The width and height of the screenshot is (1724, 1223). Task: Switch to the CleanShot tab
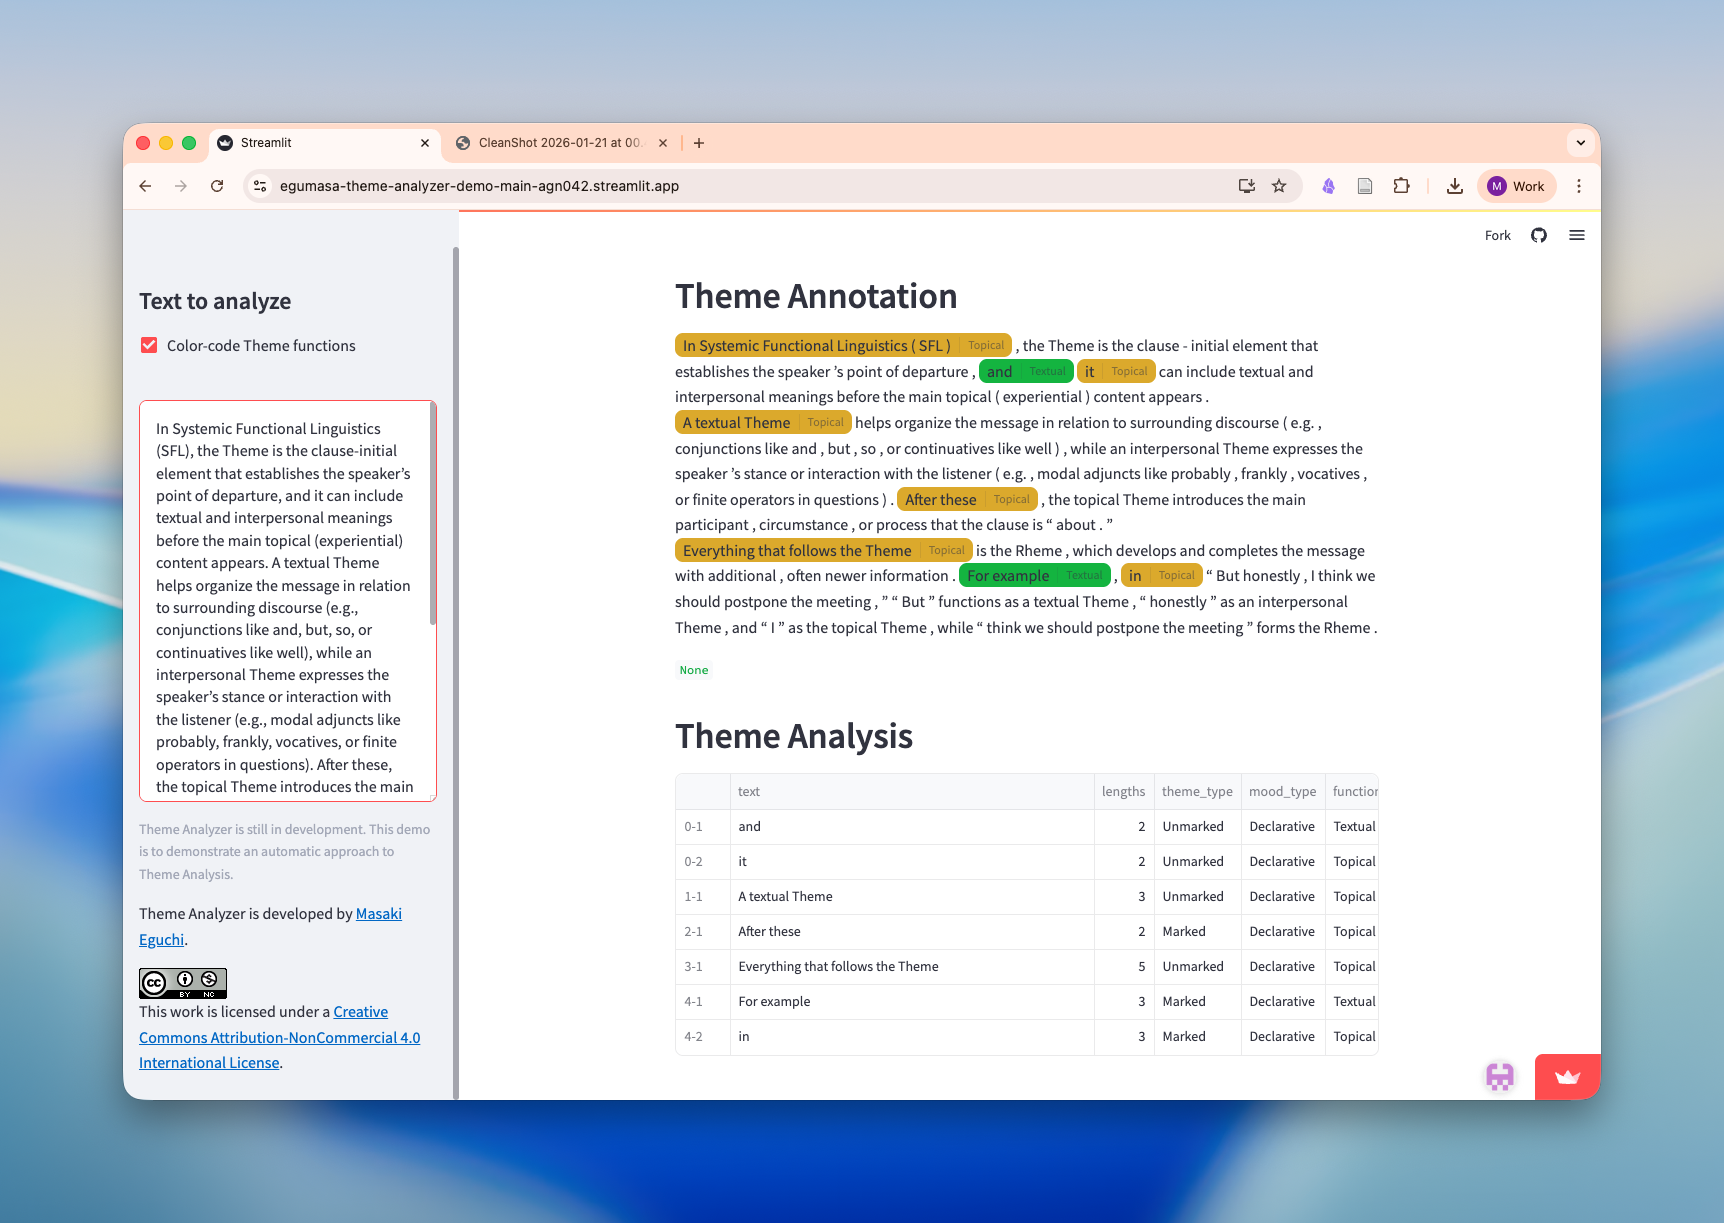tap(558, 143)
